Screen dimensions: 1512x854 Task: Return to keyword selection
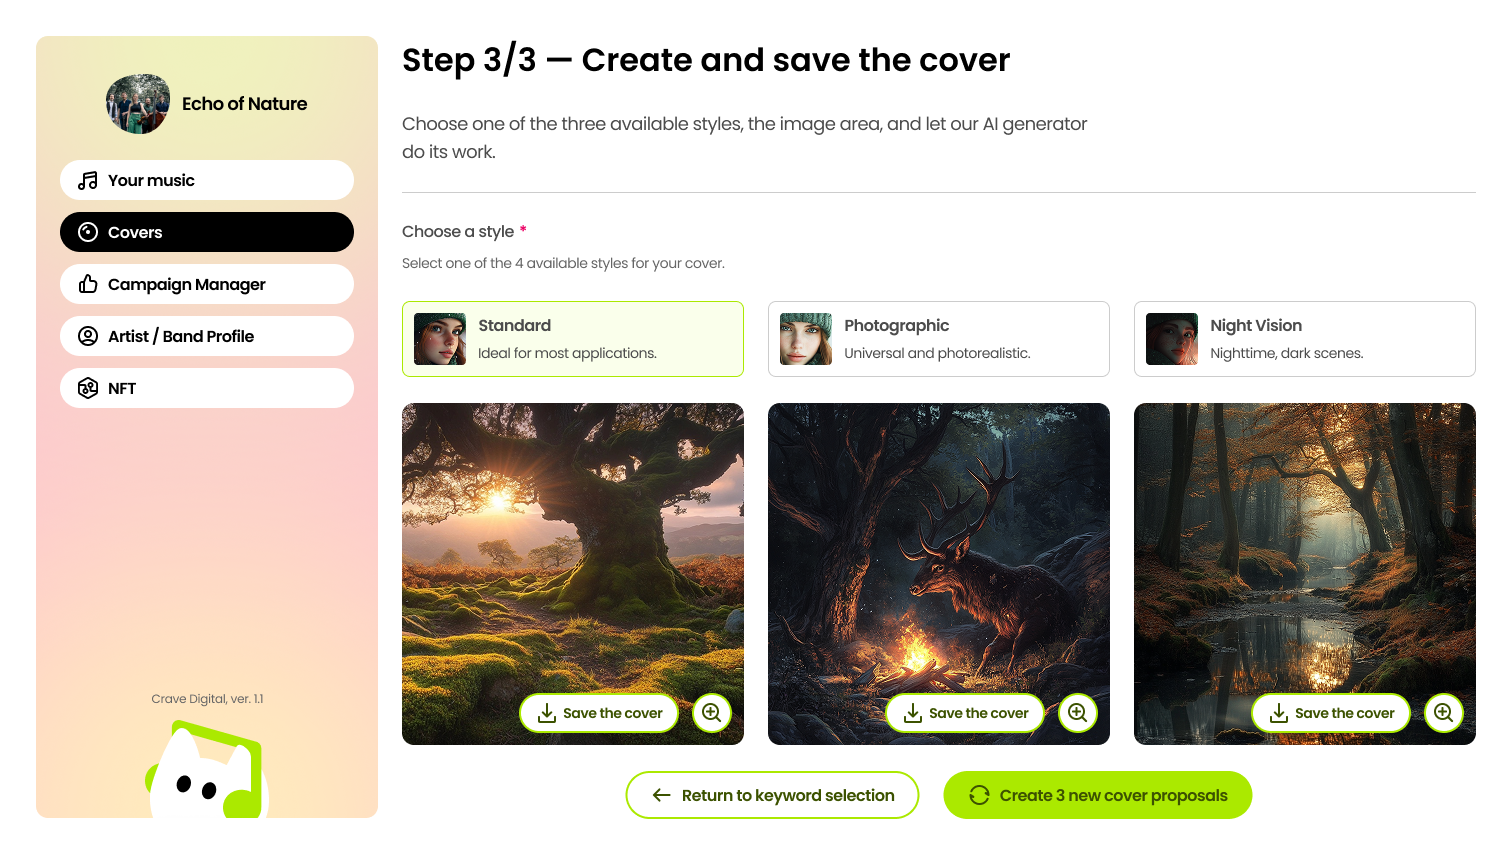pos(772,795)
